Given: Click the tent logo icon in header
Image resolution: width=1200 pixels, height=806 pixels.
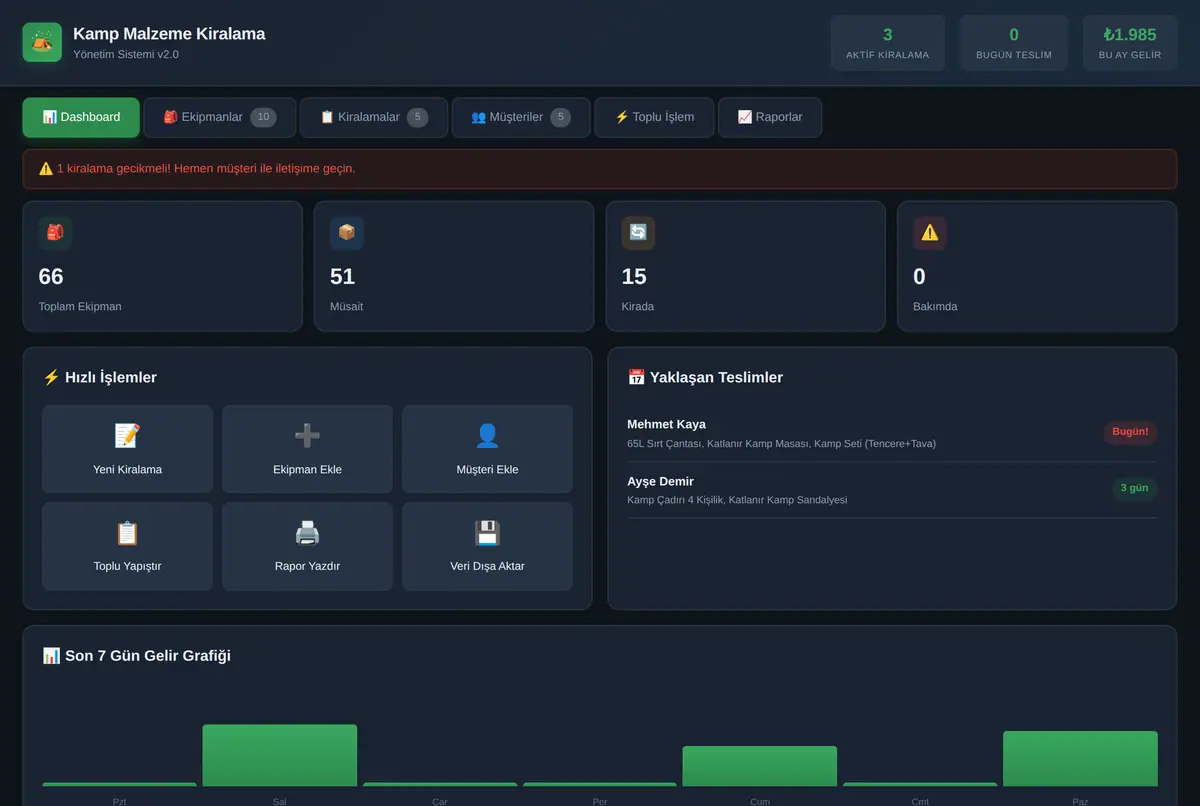Looking at the screenshot, I should click(x=42, y=42).
